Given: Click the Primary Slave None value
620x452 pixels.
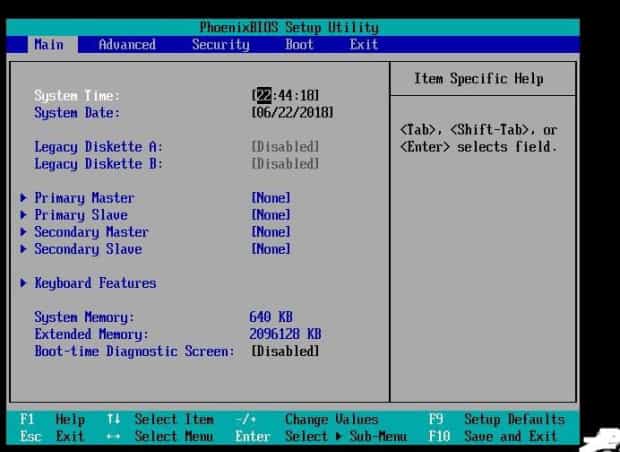Looking at the screenshot, I should (x=271, y=215).
